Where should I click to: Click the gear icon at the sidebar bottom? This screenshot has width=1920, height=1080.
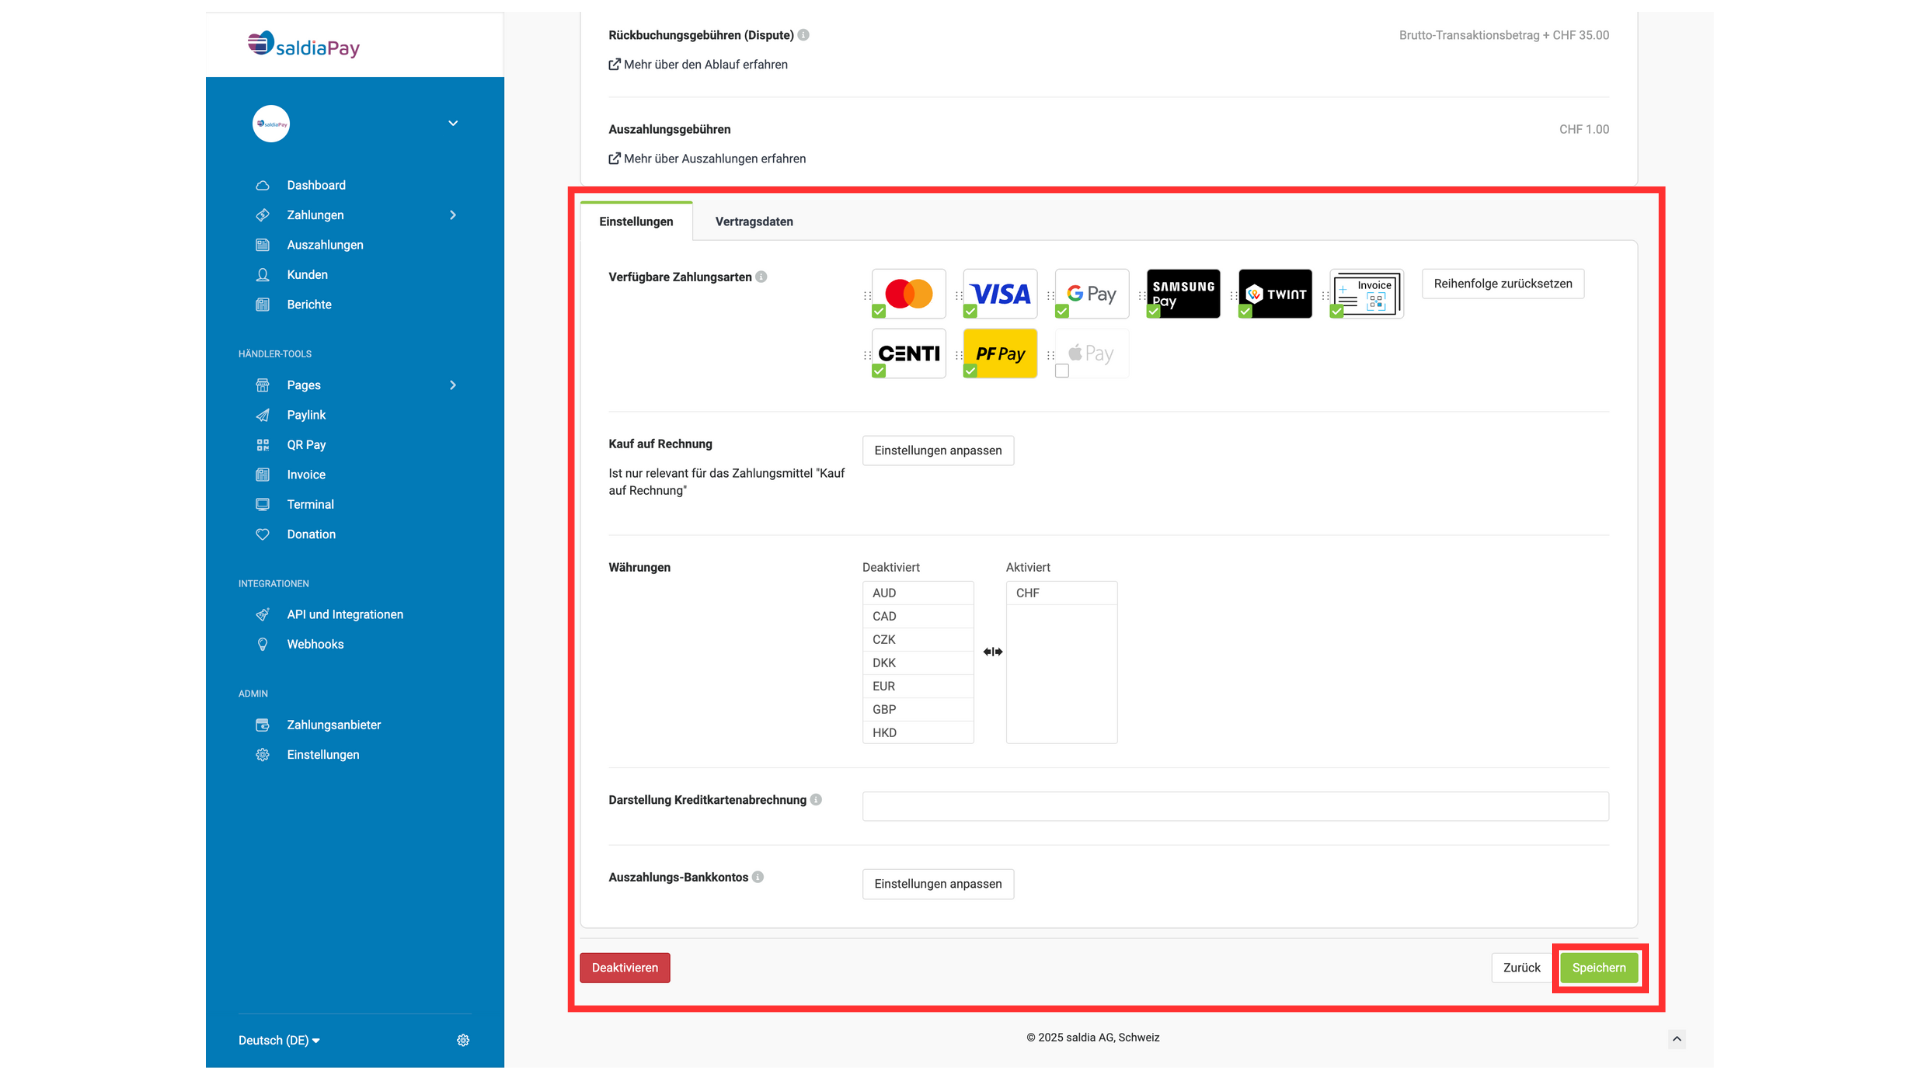point(463,1040)
